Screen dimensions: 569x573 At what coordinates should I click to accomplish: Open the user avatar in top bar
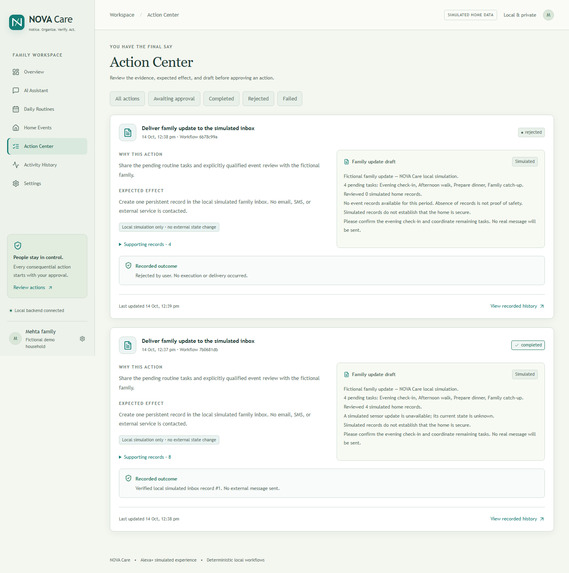548,15
